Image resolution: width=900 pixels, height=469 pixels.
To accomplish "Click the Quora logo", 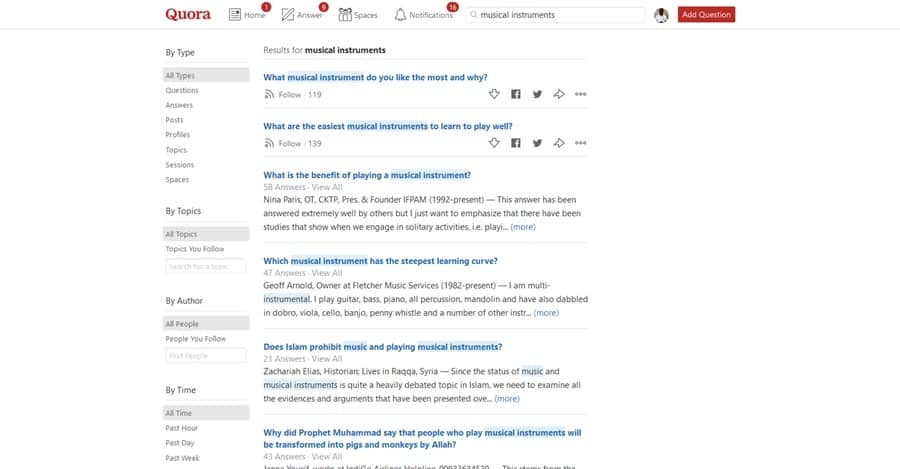I will click(186, 15).
